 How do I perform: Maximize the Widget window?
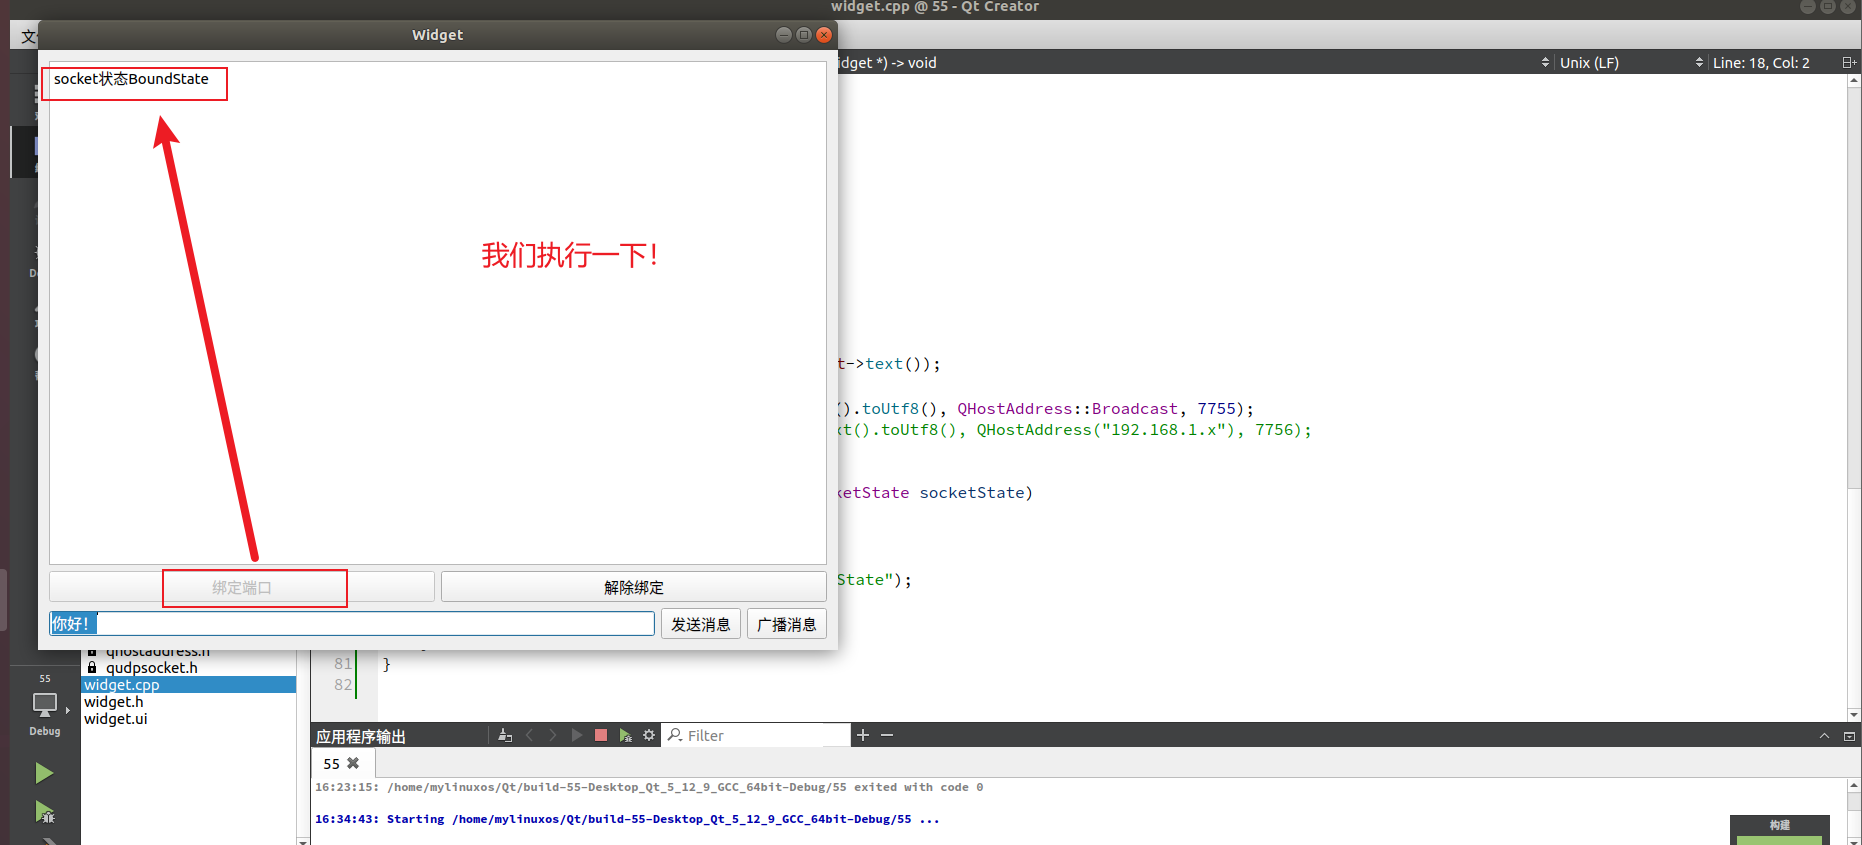pos(804,35)
